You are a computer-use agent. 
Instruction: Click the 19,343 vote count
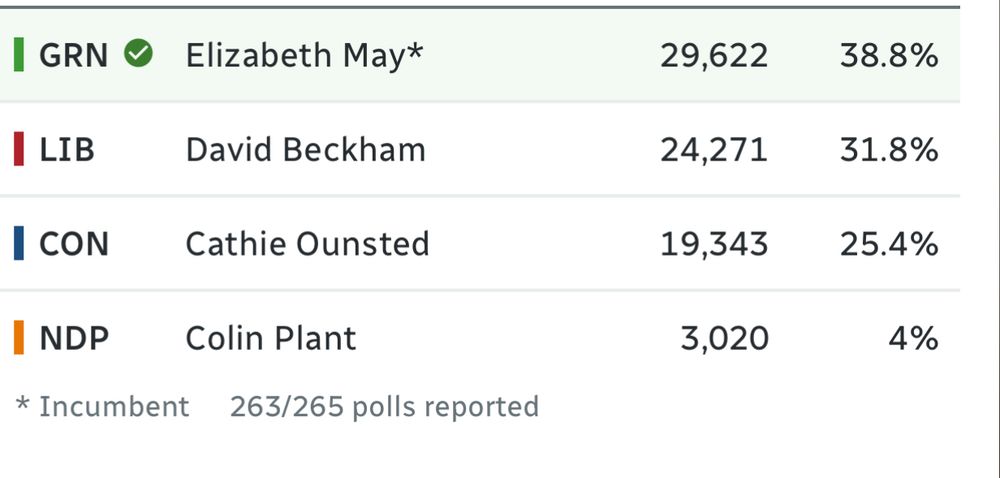point(714,245)
